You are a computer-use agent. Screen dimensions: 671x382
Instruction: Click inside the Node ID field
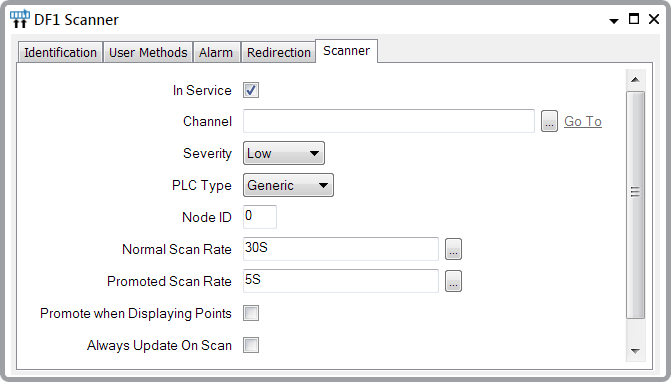pos(260,217)
